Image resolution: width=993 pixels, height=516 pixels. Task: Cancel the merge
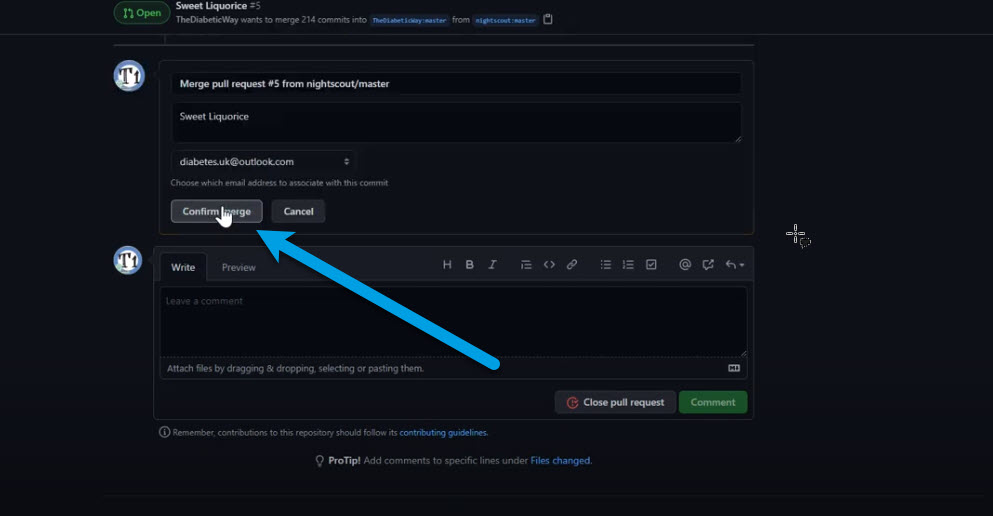[298, 211]
